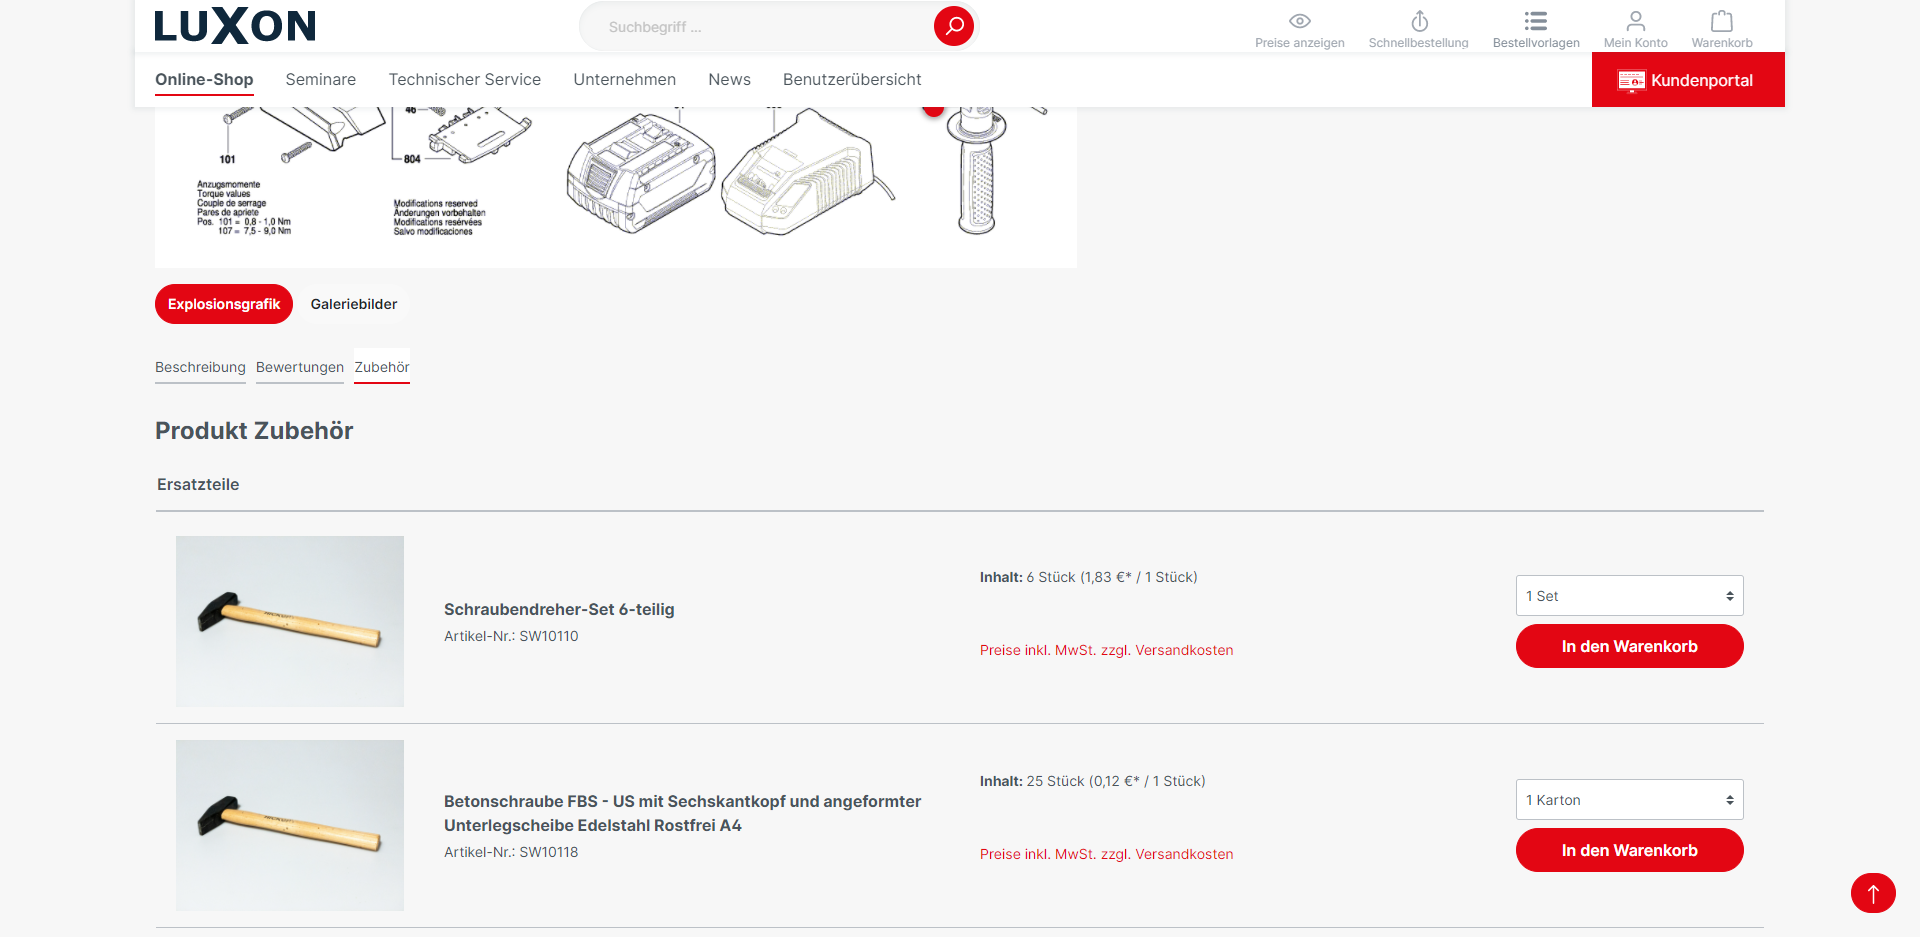Image resolution: width=1920 pixels, height=937 pixels.
Task: Open Mein Konto user icon
Action: point(1635,22)
